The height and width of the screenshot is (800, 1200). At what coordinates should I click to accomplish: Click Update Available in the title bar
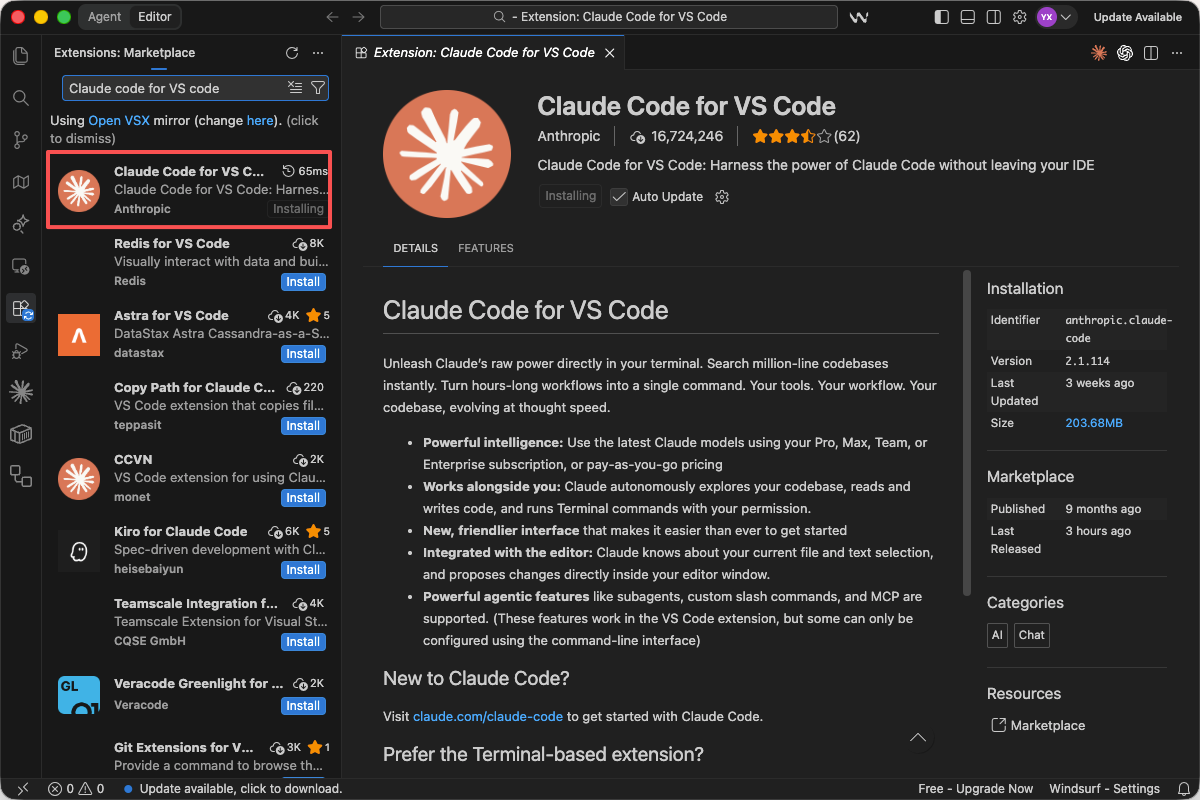pos(1138,17)
